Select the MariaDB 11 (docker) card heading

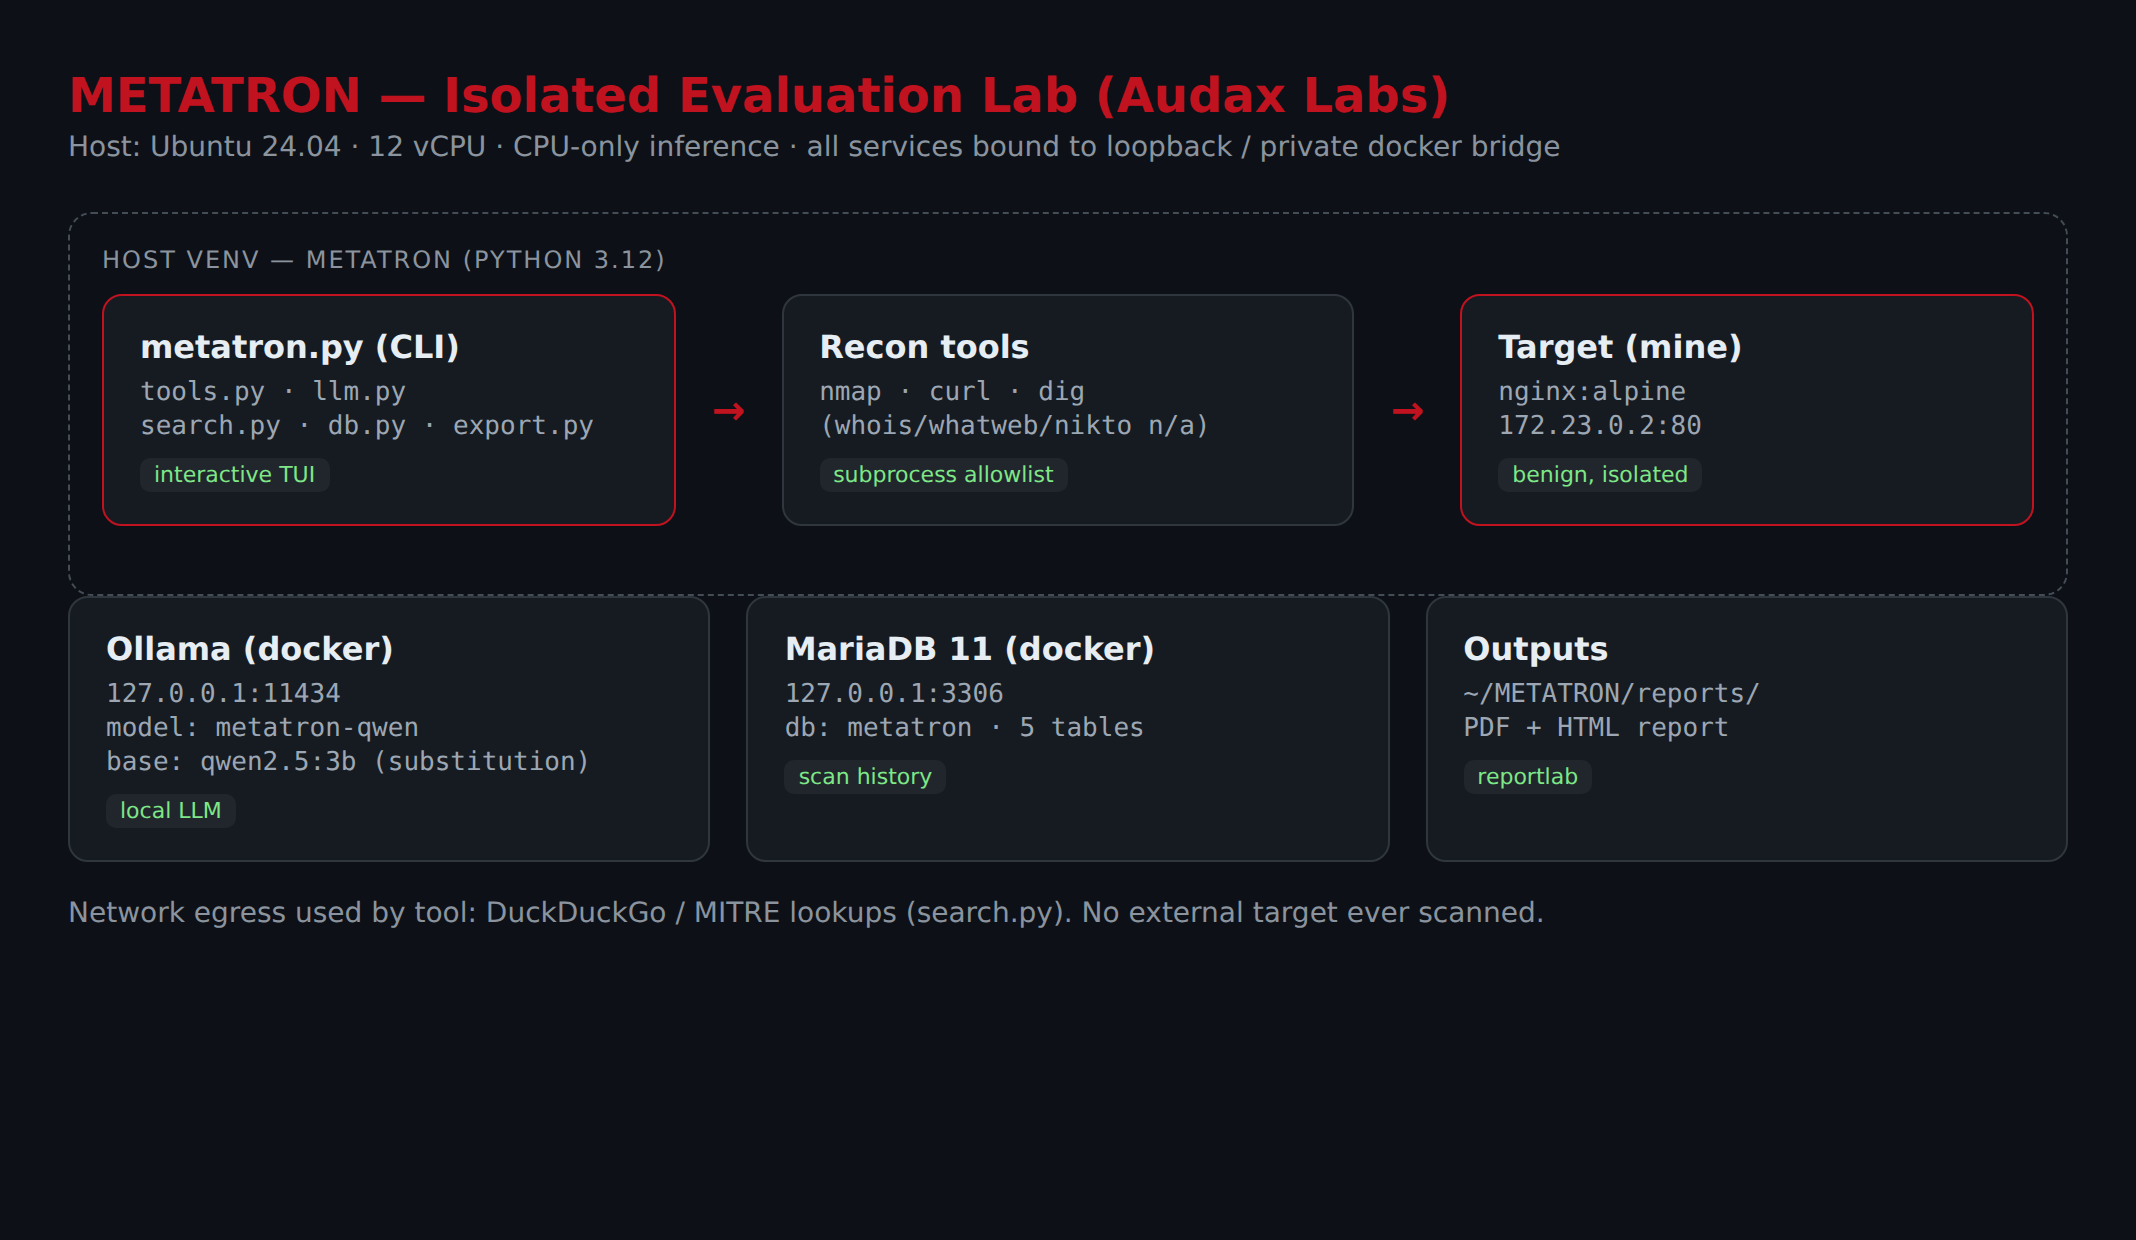click(970, 649)
